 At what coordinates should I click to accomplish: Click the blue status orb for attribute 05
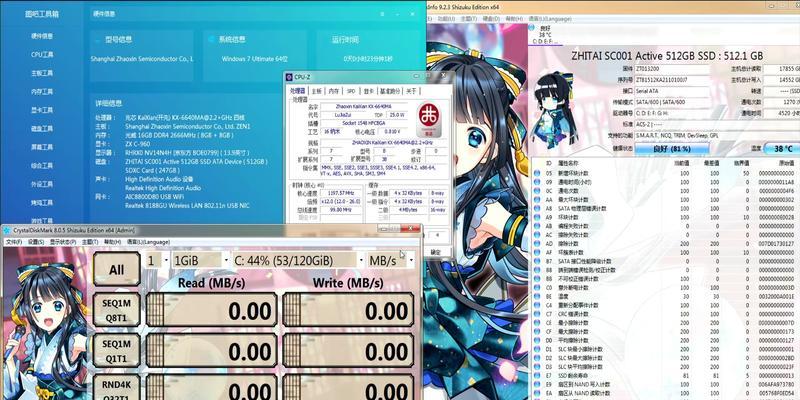click(537, 173)
